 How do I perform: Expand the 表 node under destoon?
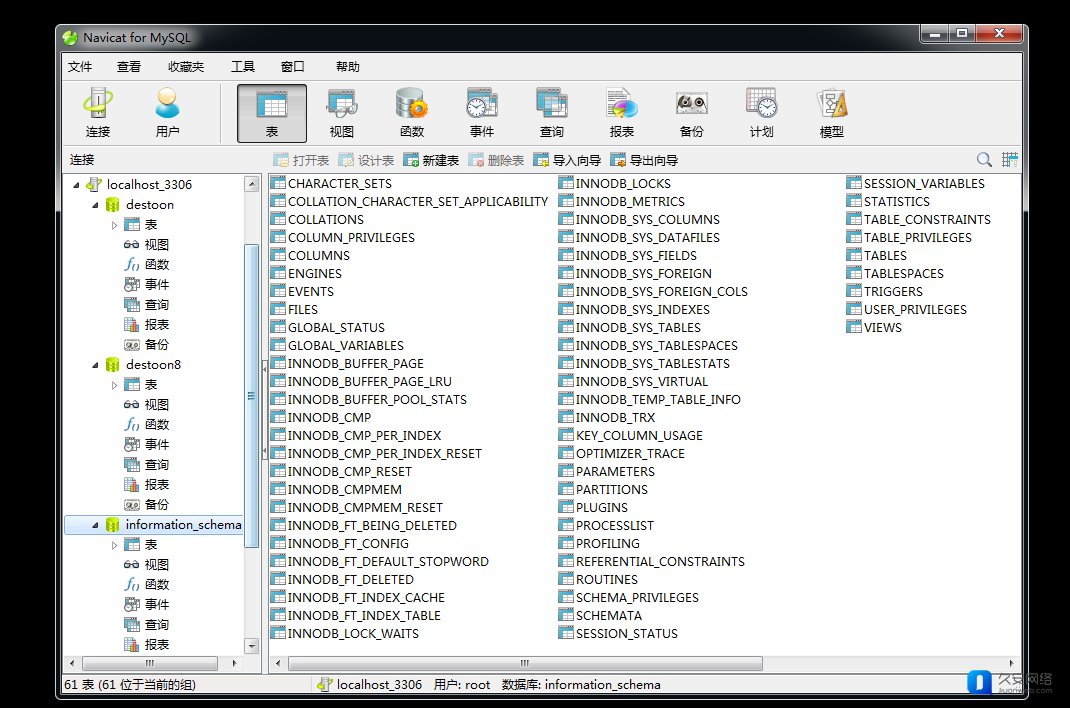pyautogui.click(x=115, y=225)
